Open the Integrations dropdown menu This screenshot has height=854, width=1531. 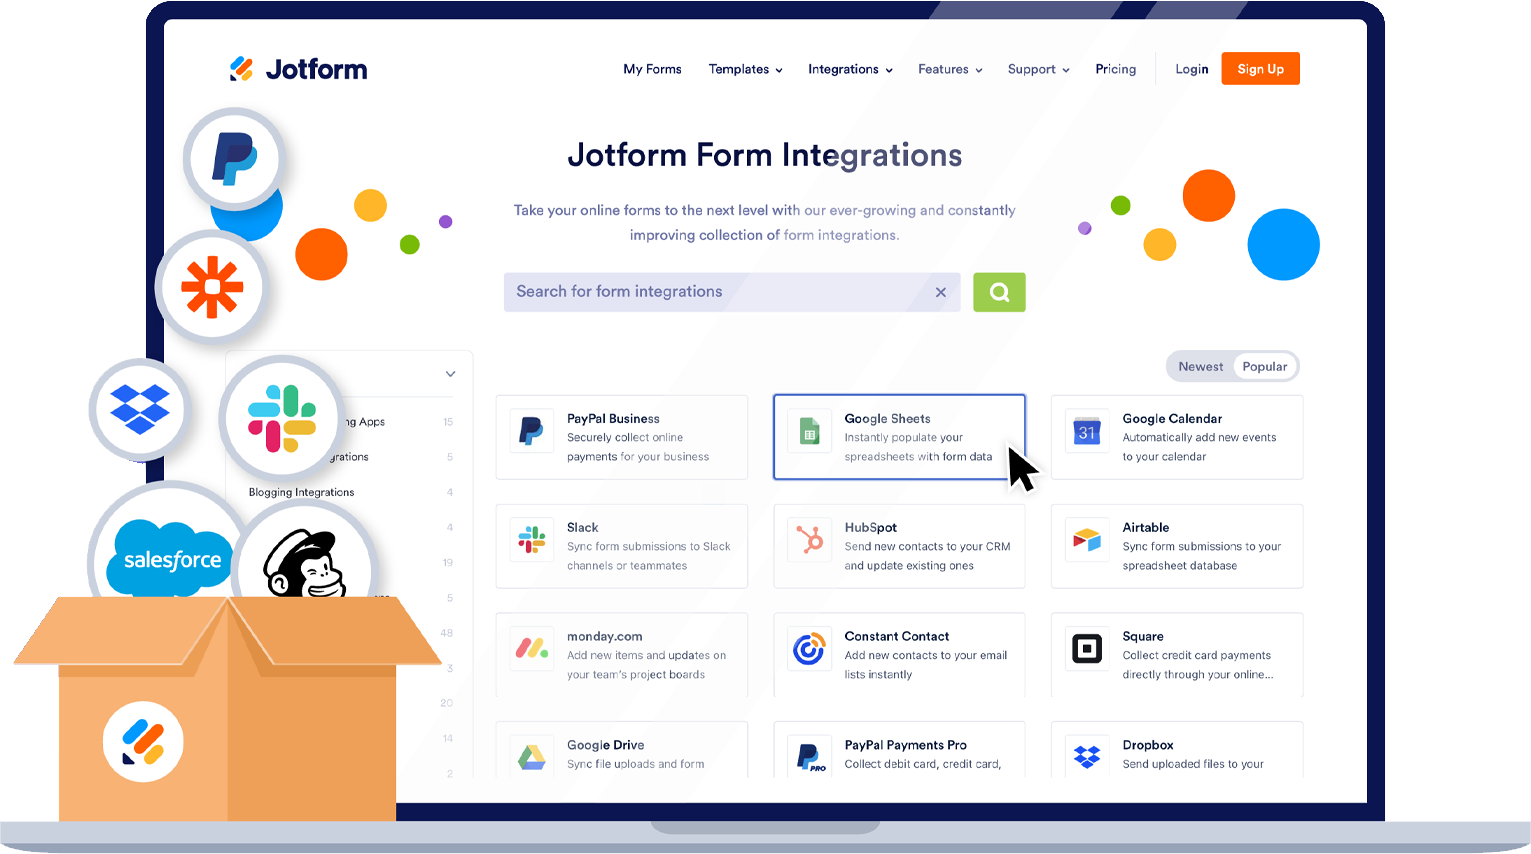(850, 69)
